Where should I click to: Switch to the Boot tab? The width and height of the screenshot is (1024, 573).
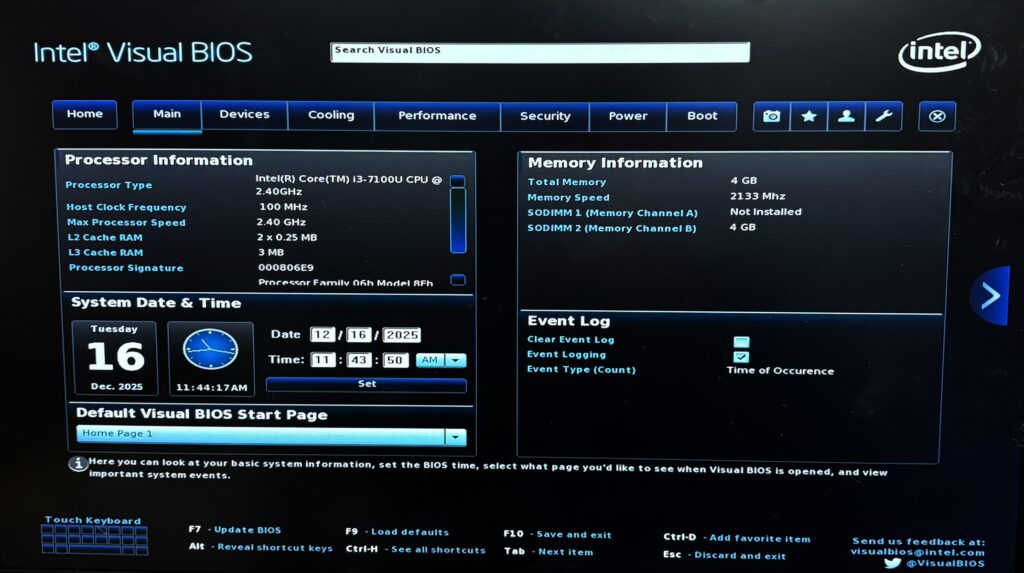[702, 117]
